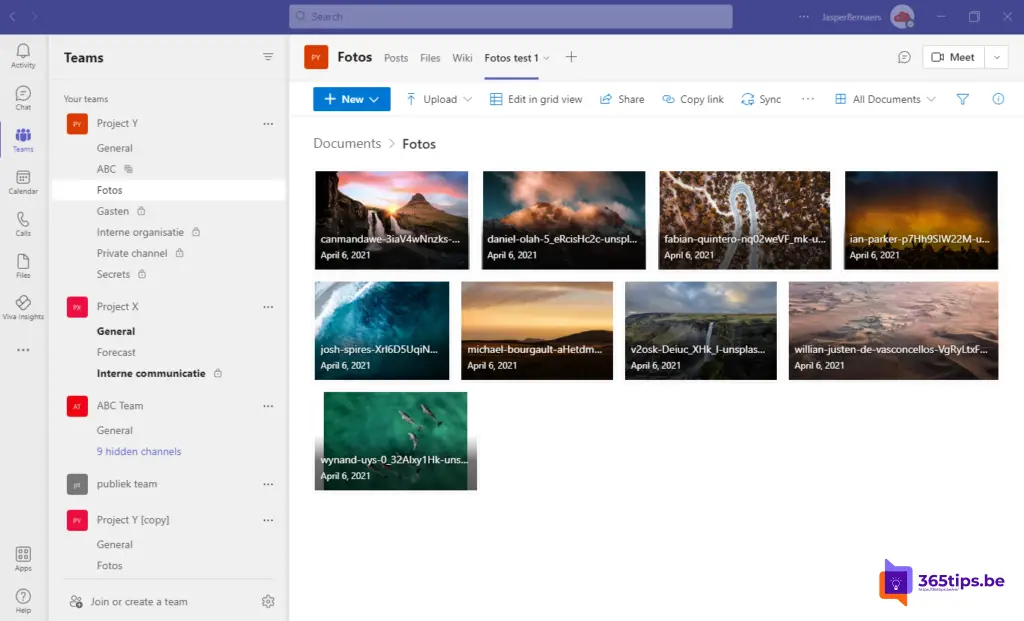Open Viva Insights app
This screenshot has height=621, width=1024.
(23, 307)
